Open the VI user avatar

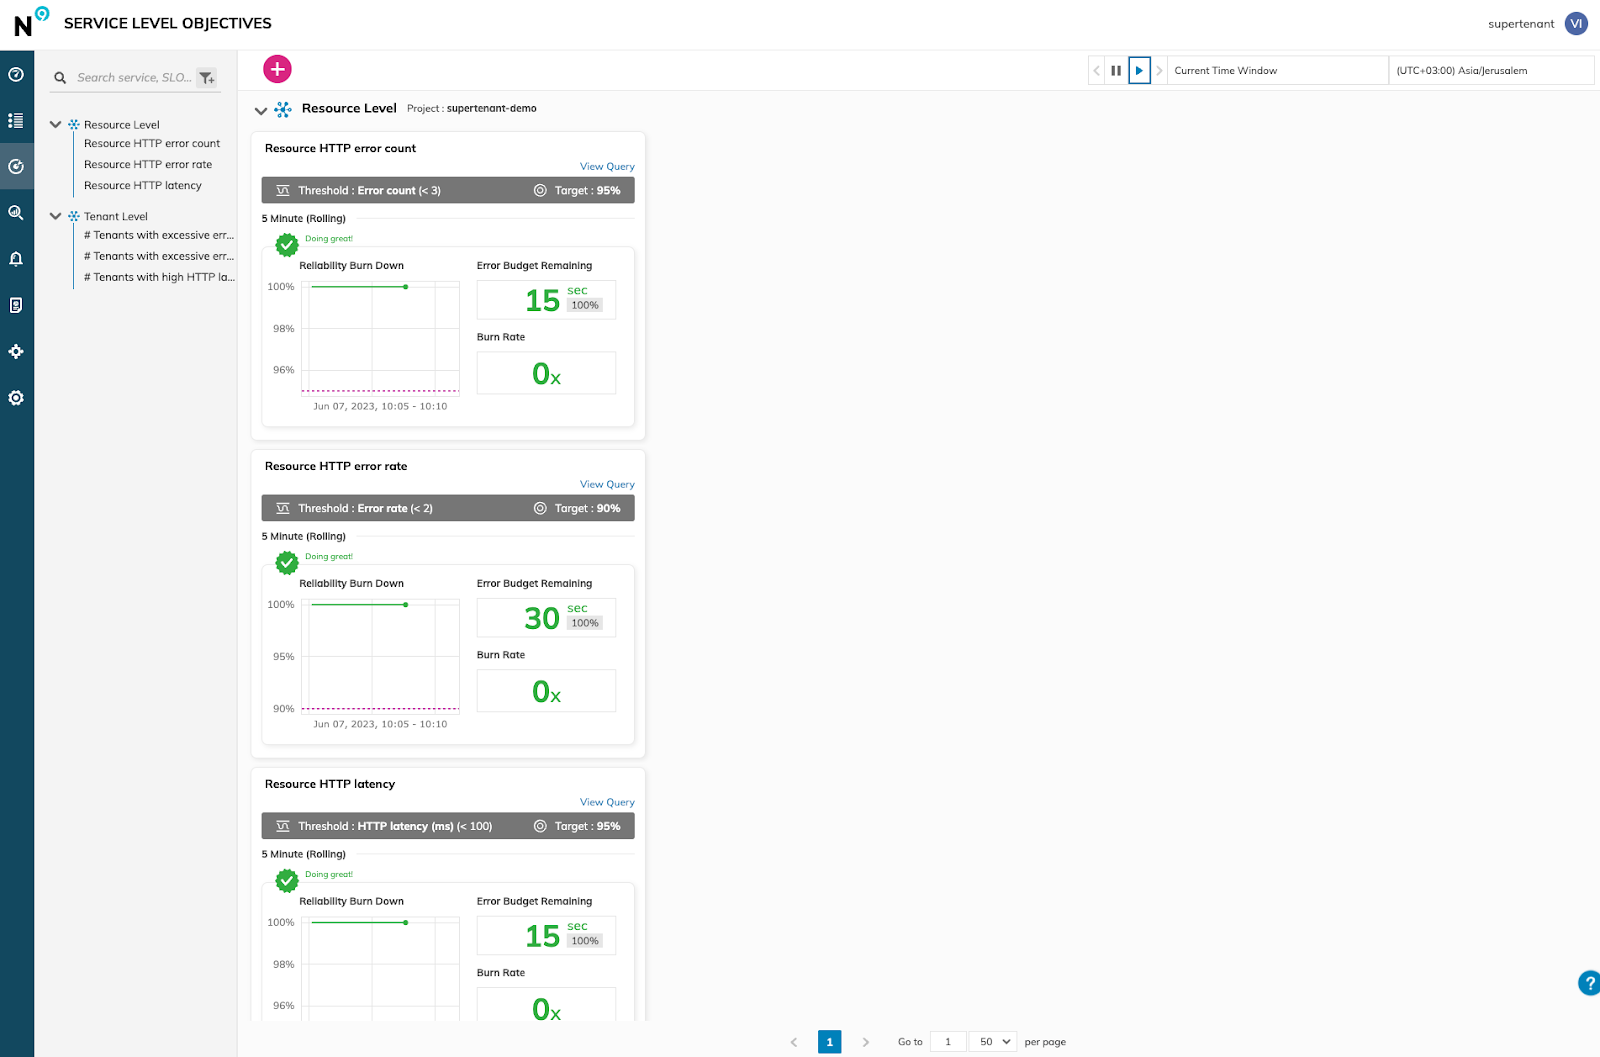pyautogui.click(x=1576, y=24)
